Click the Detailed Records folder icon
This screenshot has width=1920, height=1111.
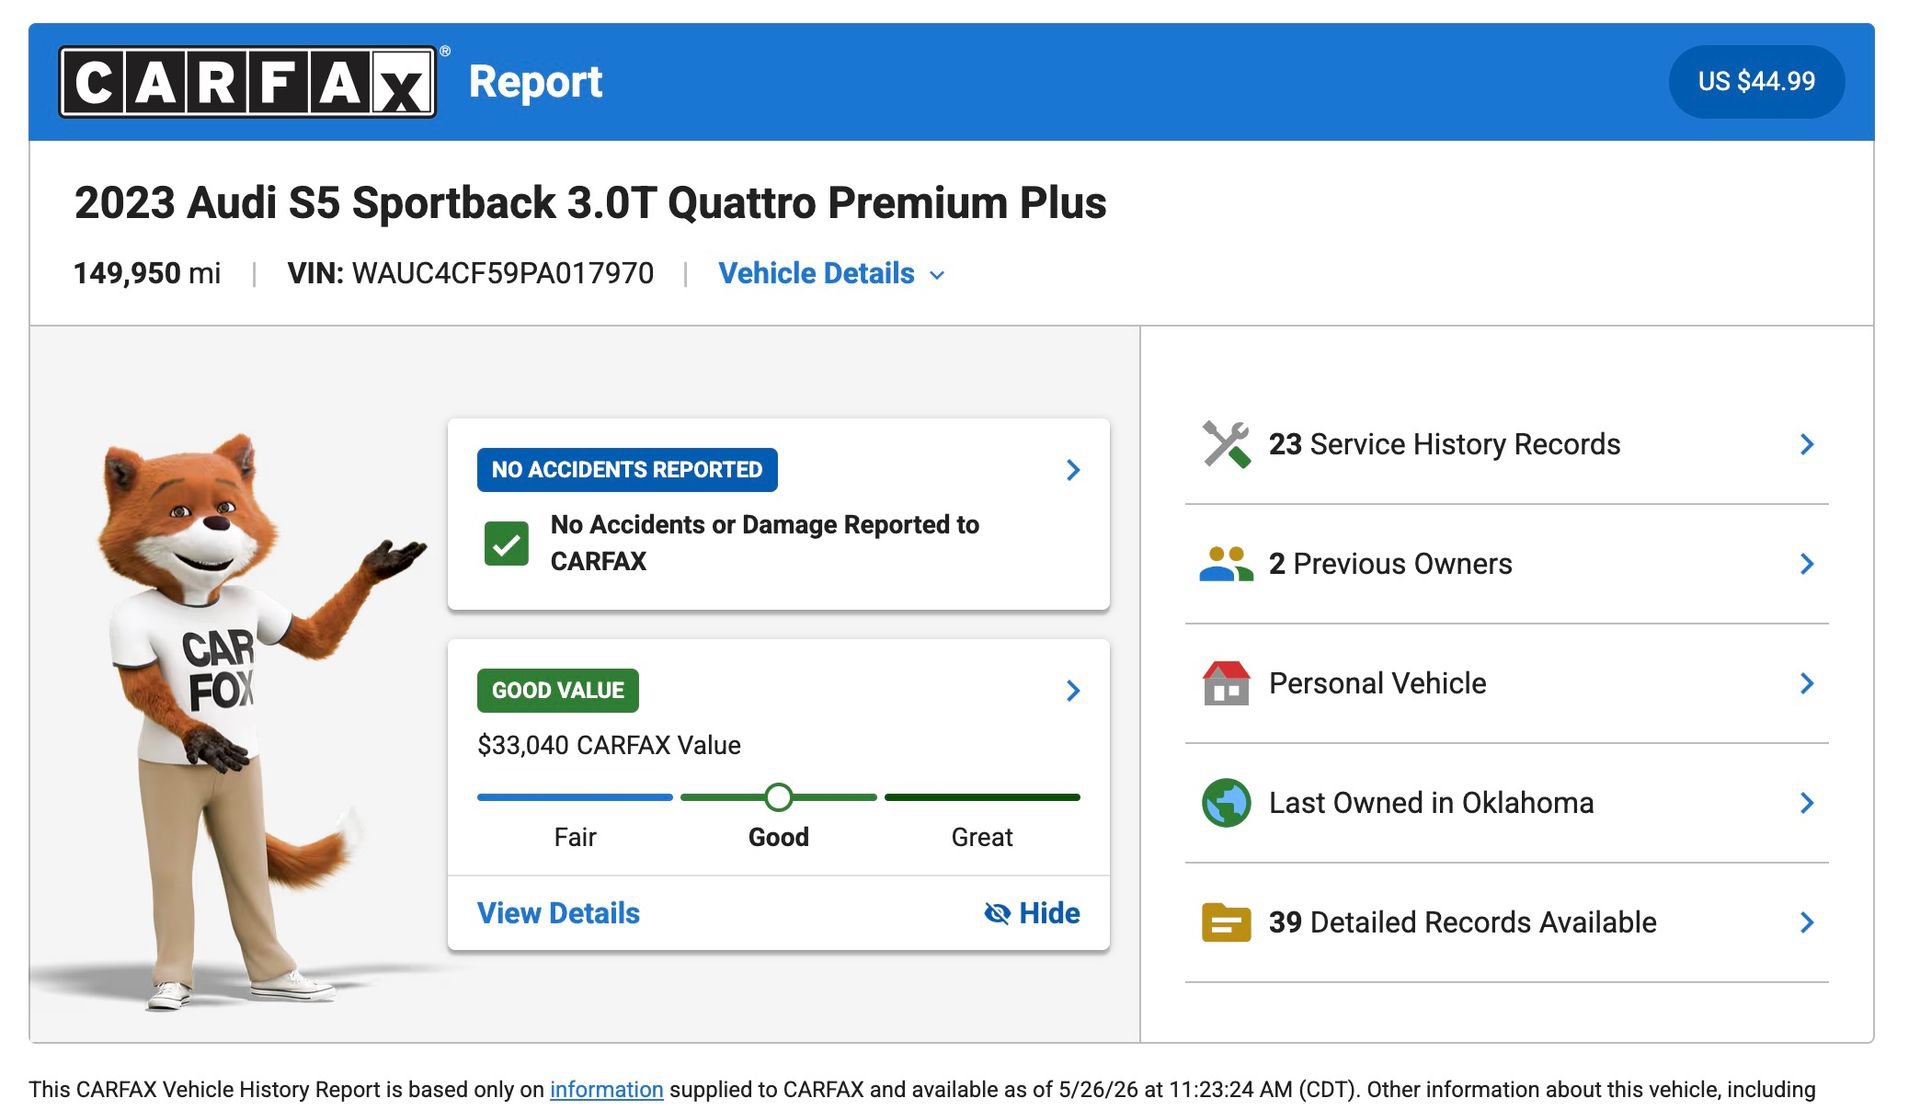(1226, 922)
